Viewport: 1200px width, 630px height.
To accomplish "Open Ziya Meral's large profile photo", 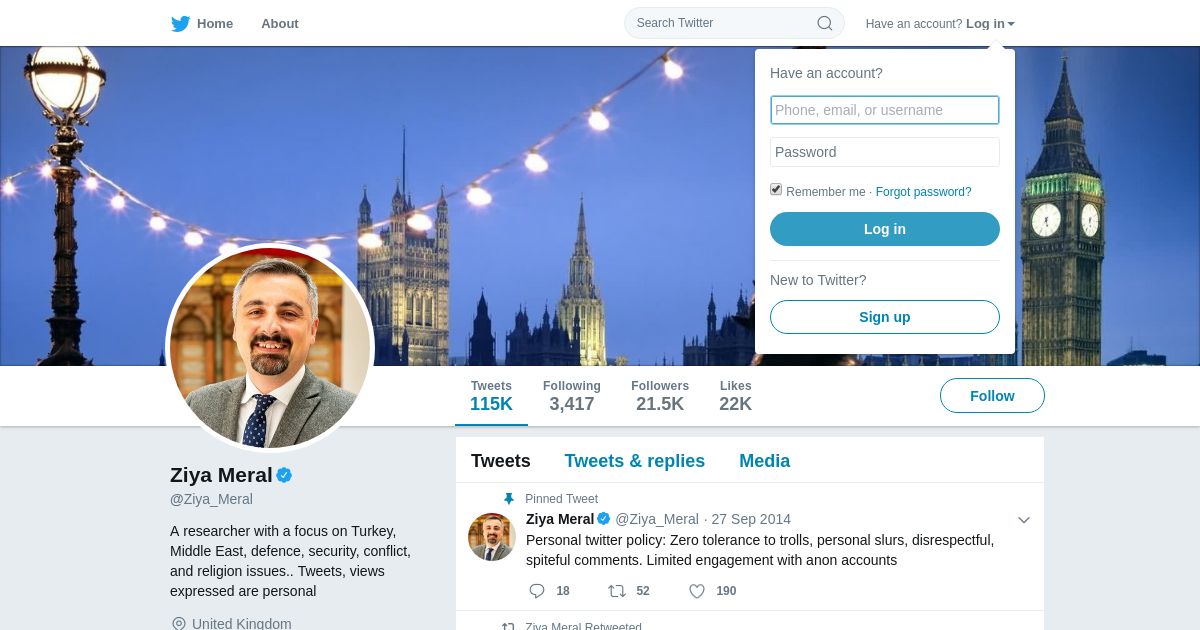I will [x=270, y=348].
